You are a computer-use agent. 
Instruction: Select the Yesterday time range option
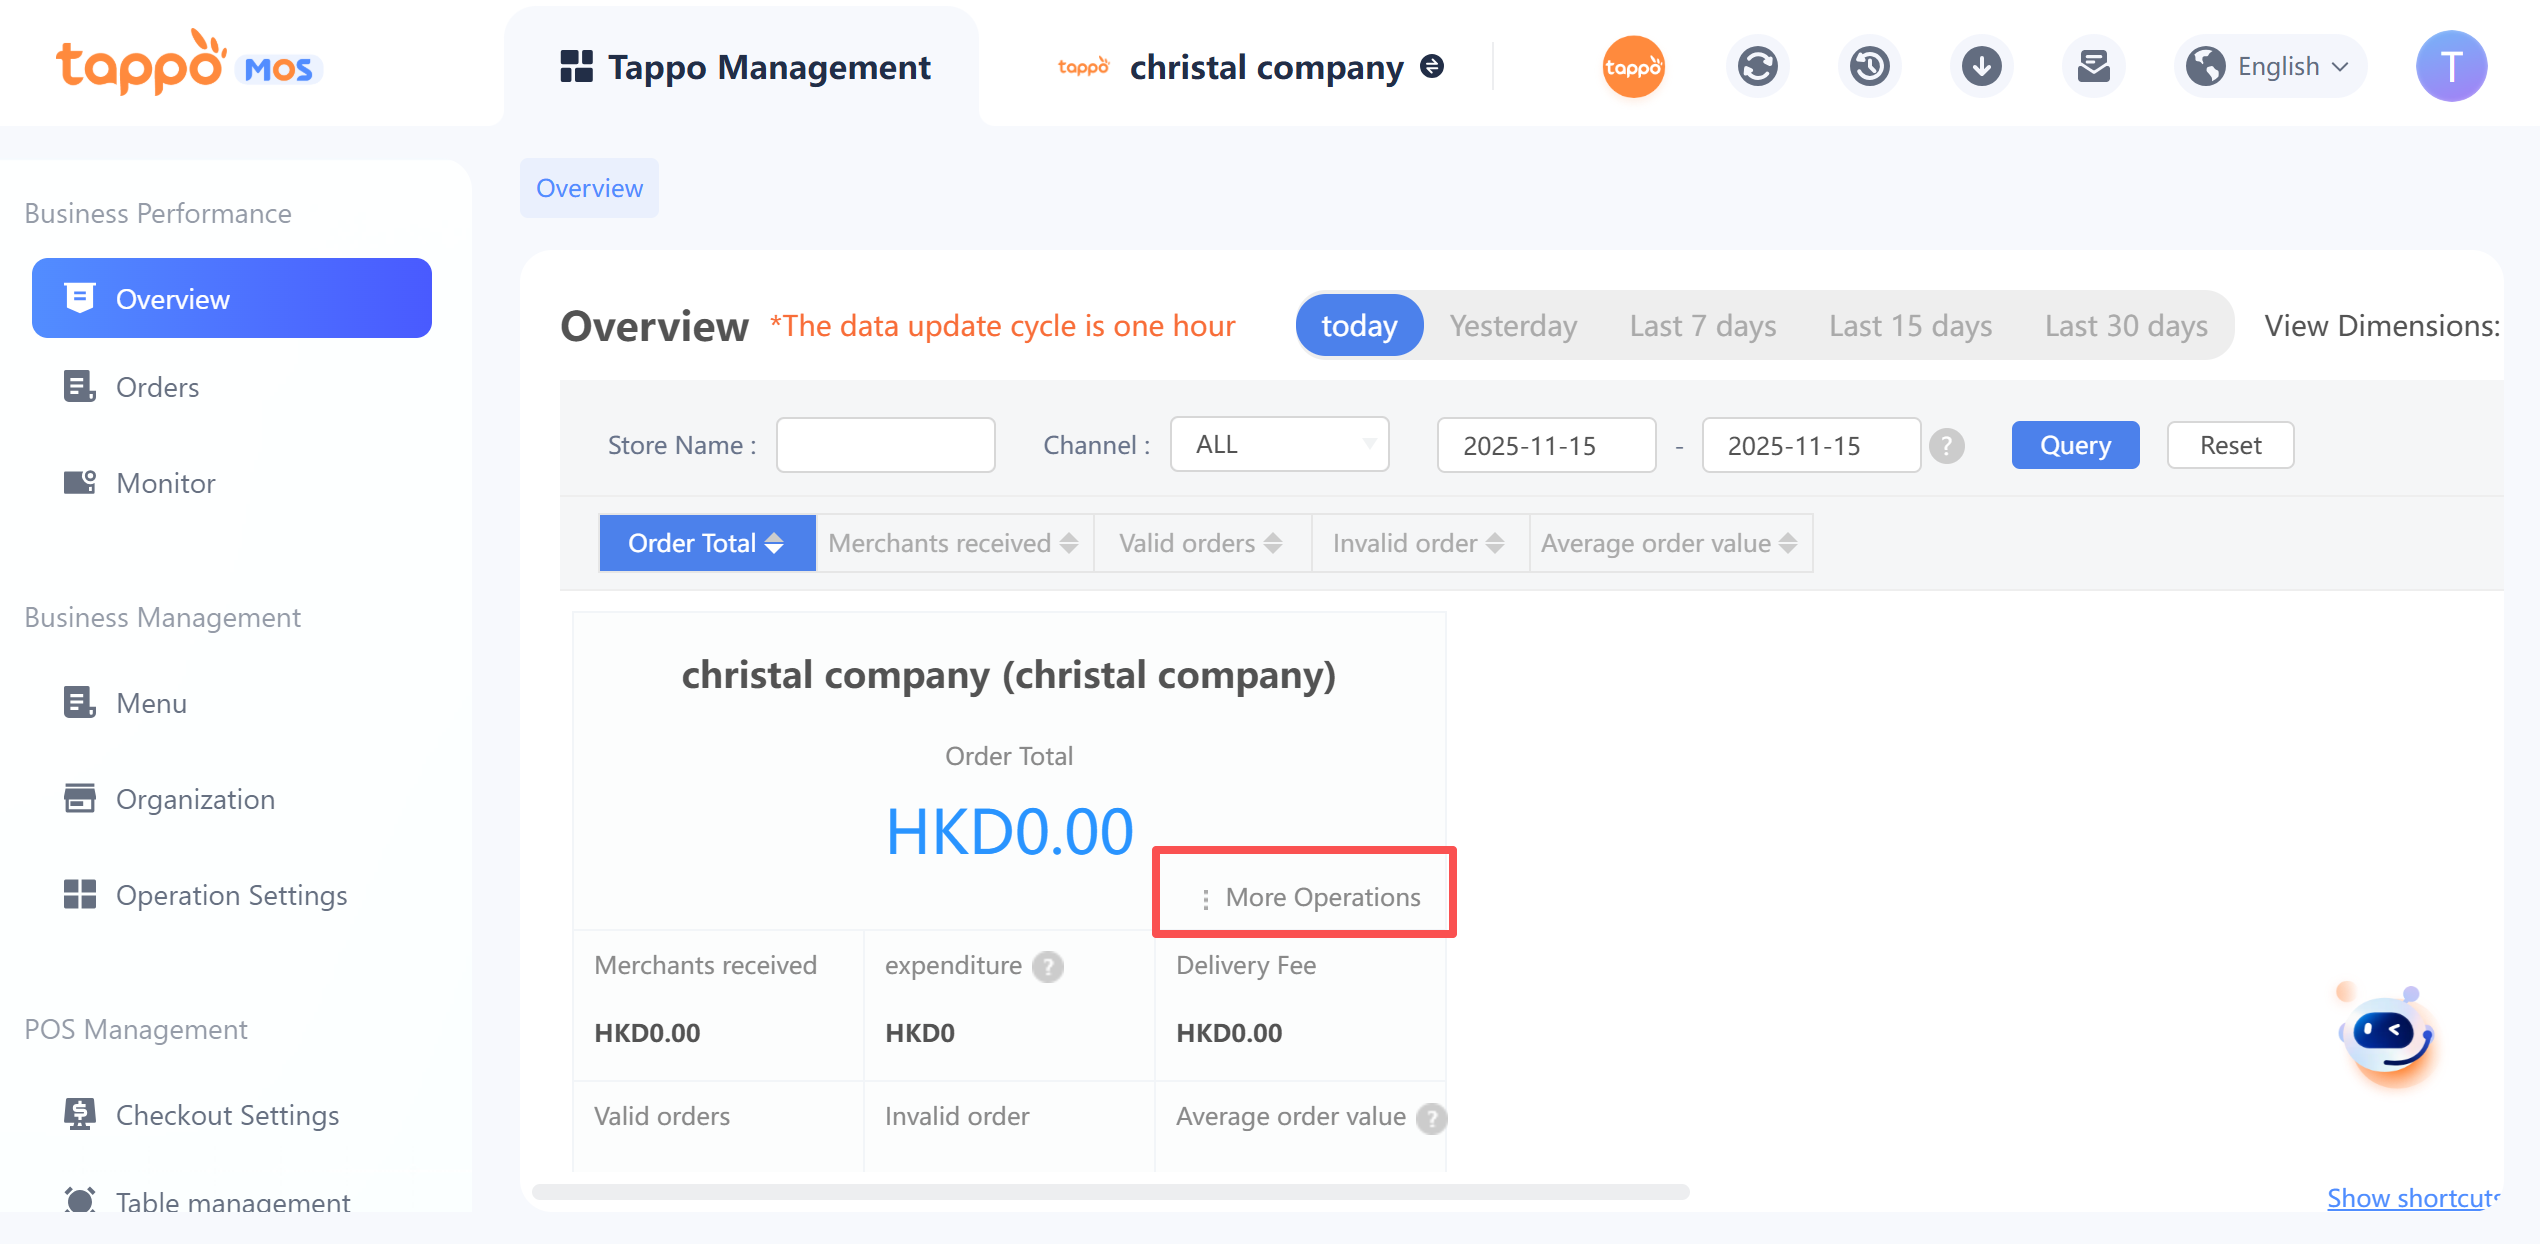pos(1513,326)
